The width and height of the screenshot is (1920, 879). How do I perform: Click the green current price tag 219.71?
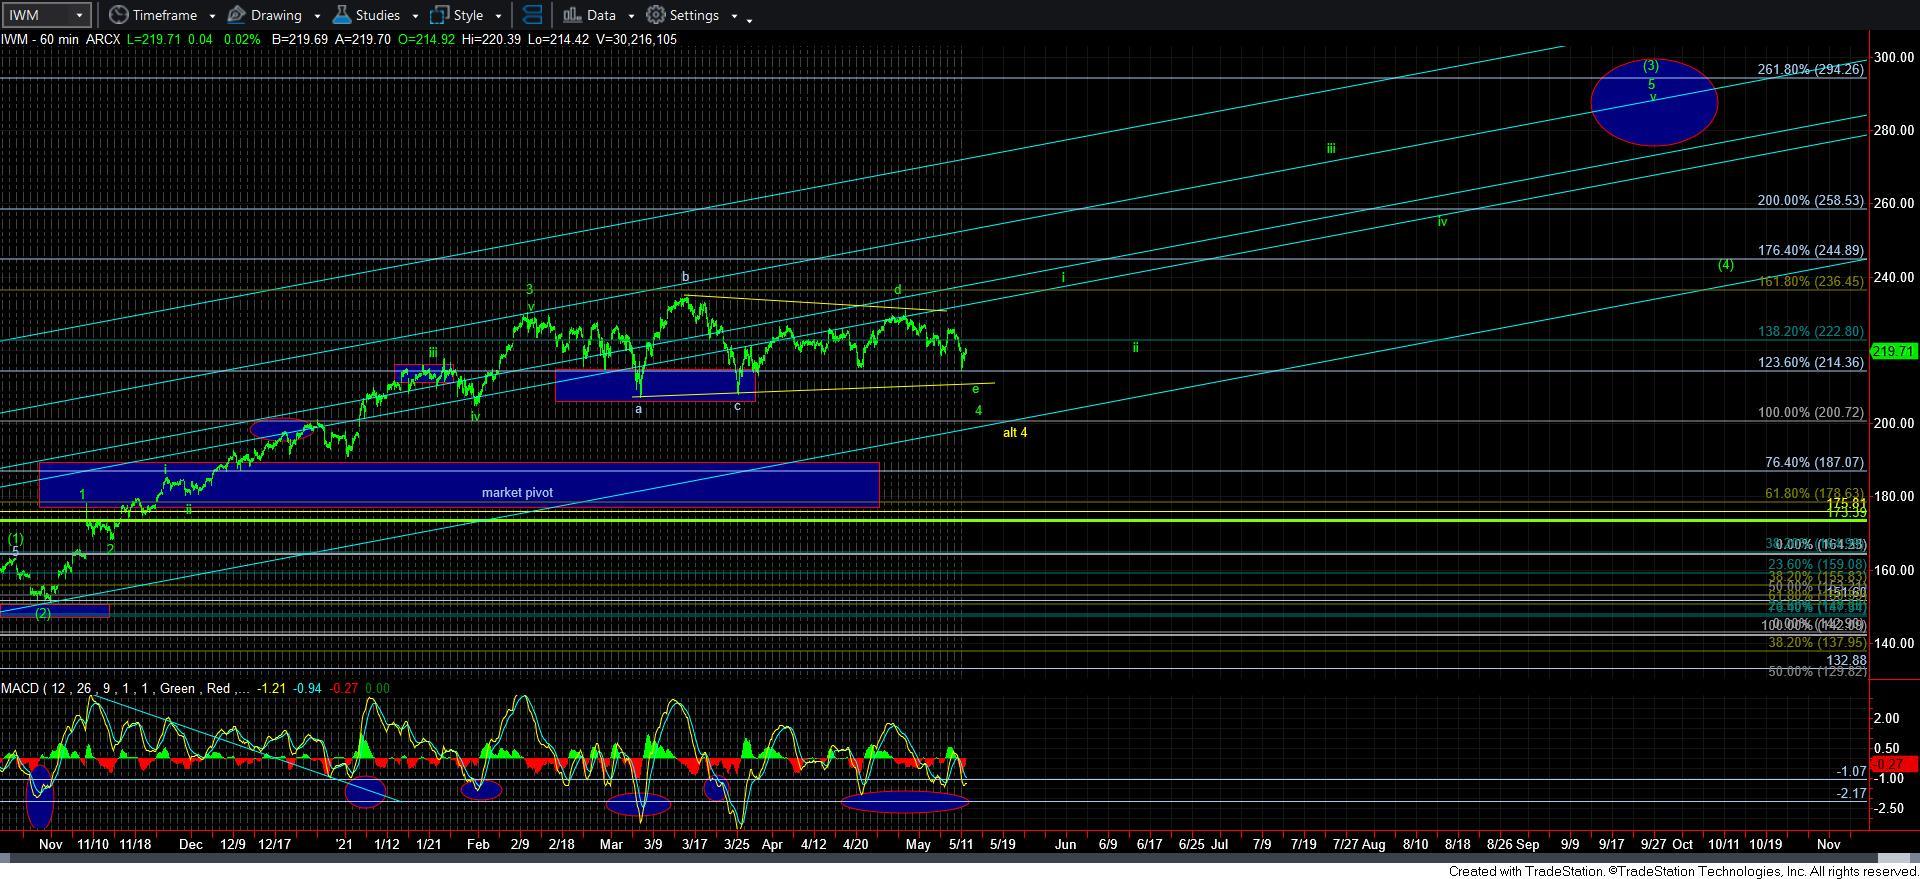pos(1893,351)
